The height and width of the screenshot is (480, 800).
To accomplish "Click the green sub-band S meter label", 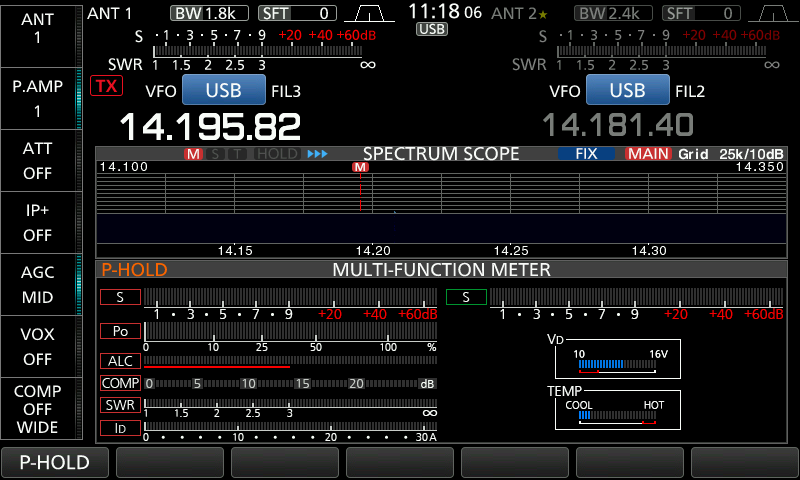I will 466,297.
